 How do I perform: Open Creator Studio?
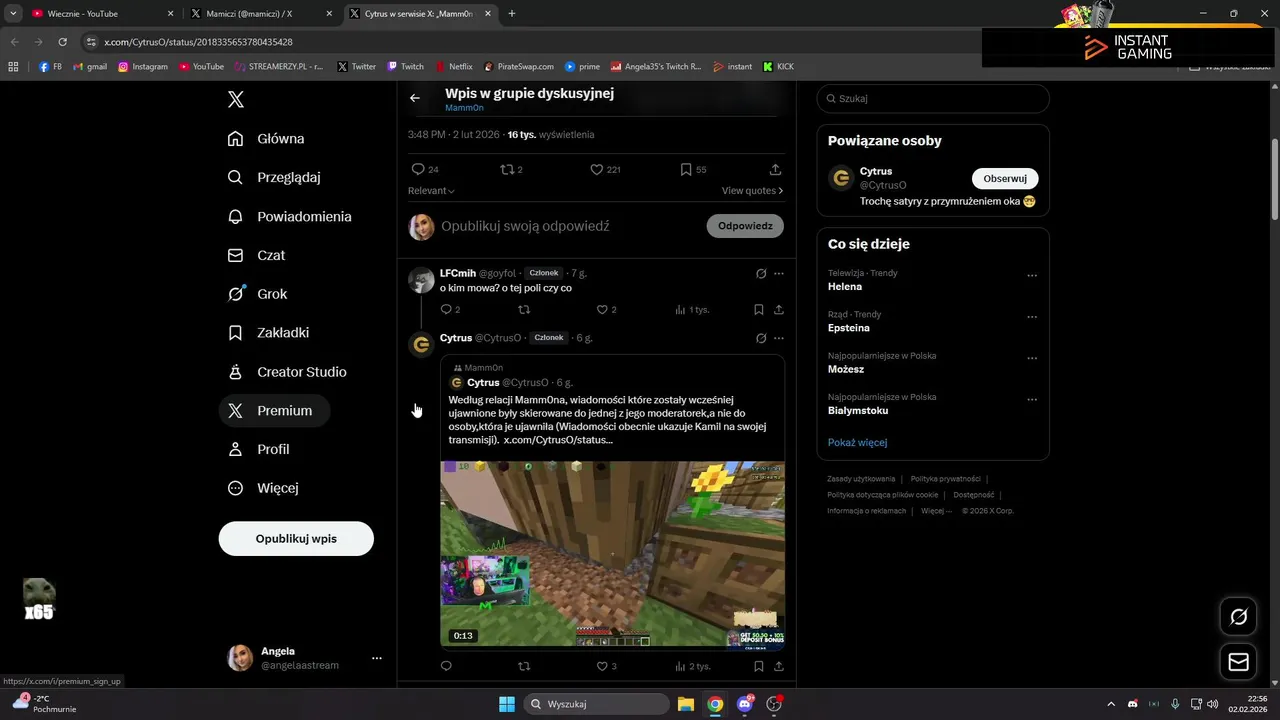point(287,372)
